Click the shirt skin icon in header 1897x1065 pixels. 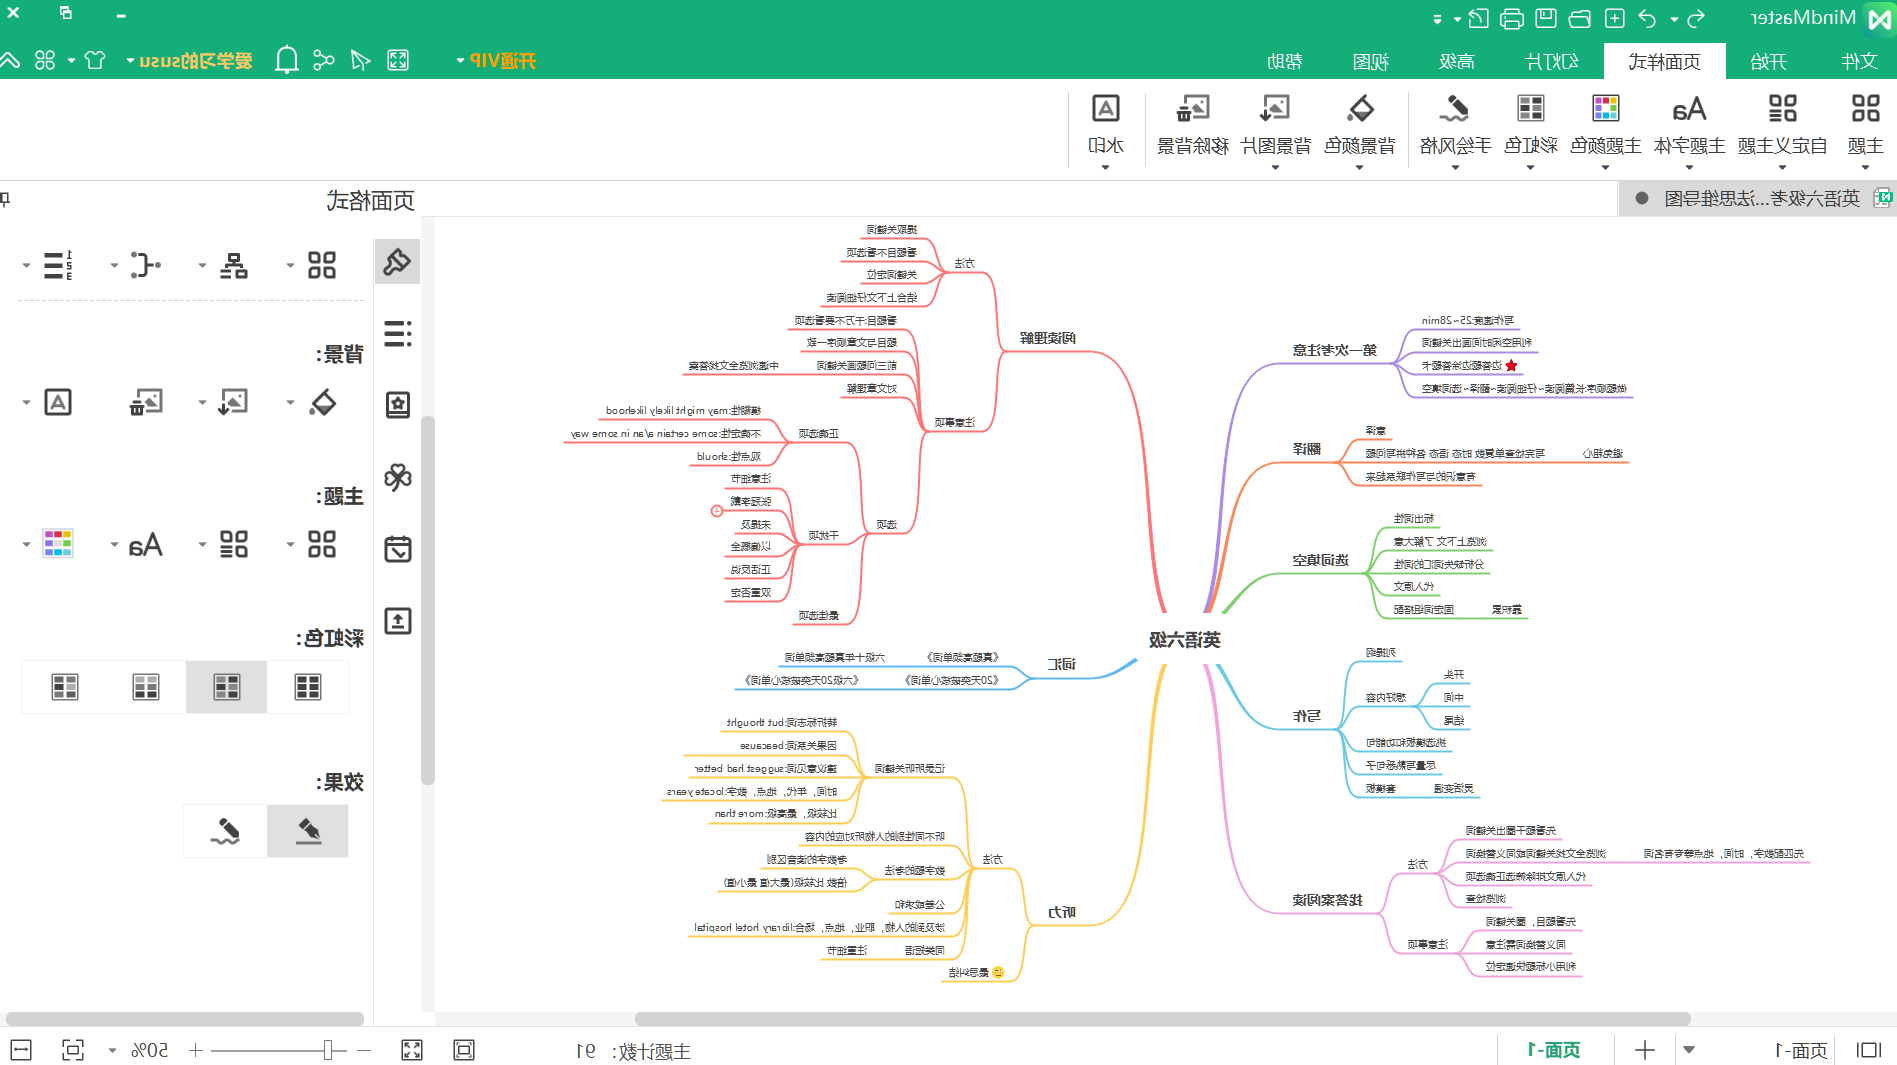95,60
